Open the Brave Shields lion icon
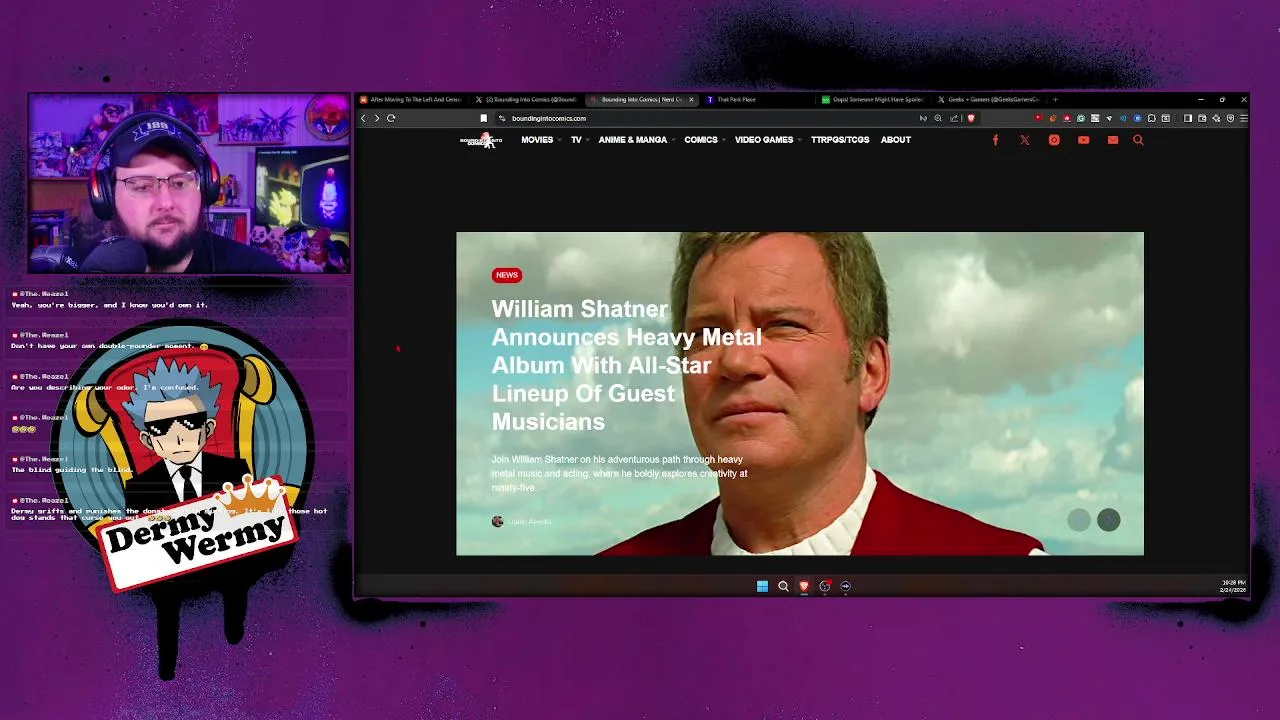This screenshot has width=1280, height=720. point(970,118)
